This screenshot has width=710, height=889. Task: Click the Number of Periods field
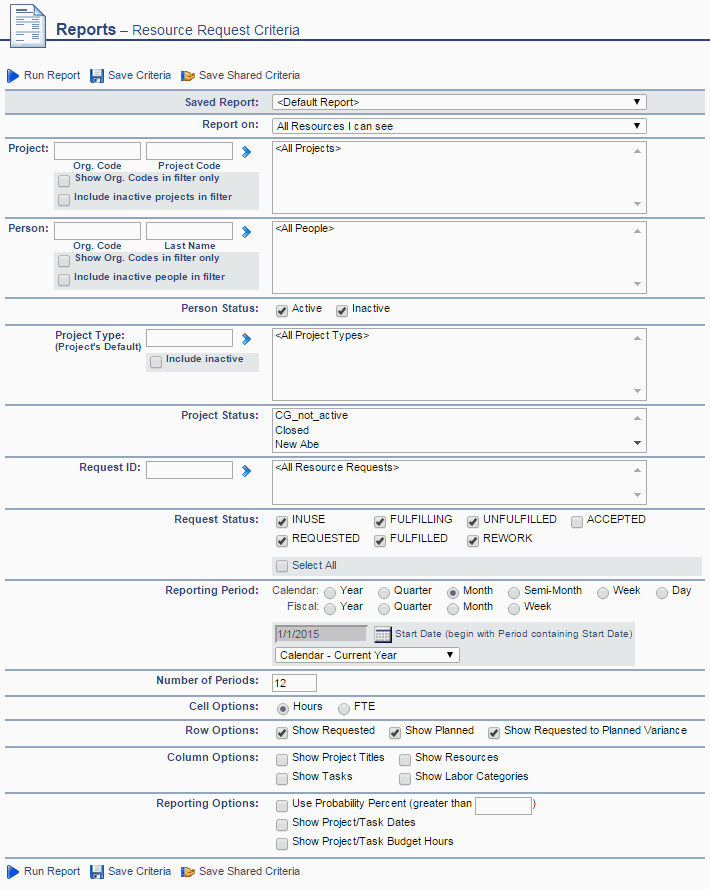294,683
